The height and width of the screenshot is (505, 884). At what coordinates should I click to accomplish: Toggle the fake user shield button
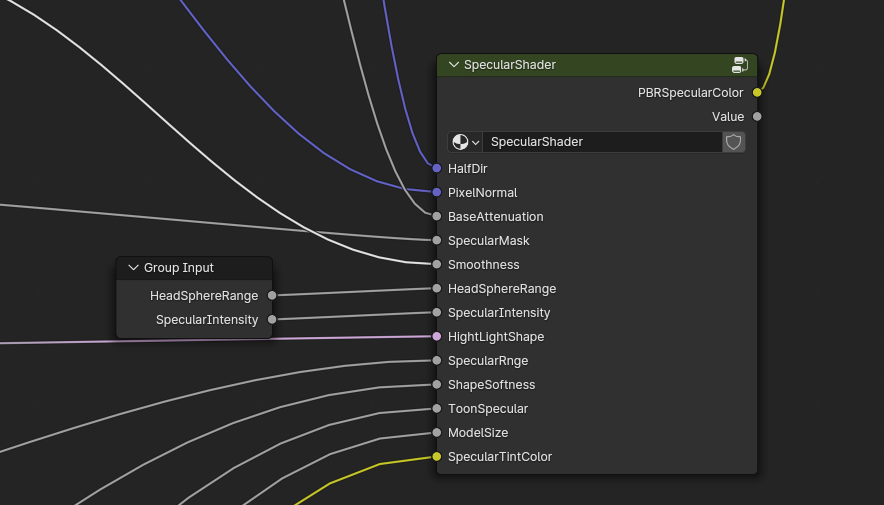734,142
